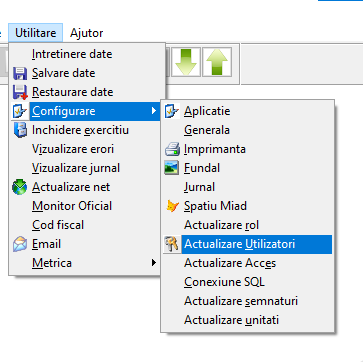
Task: Select Actualizare rol entry
Action: pos(247,225)
